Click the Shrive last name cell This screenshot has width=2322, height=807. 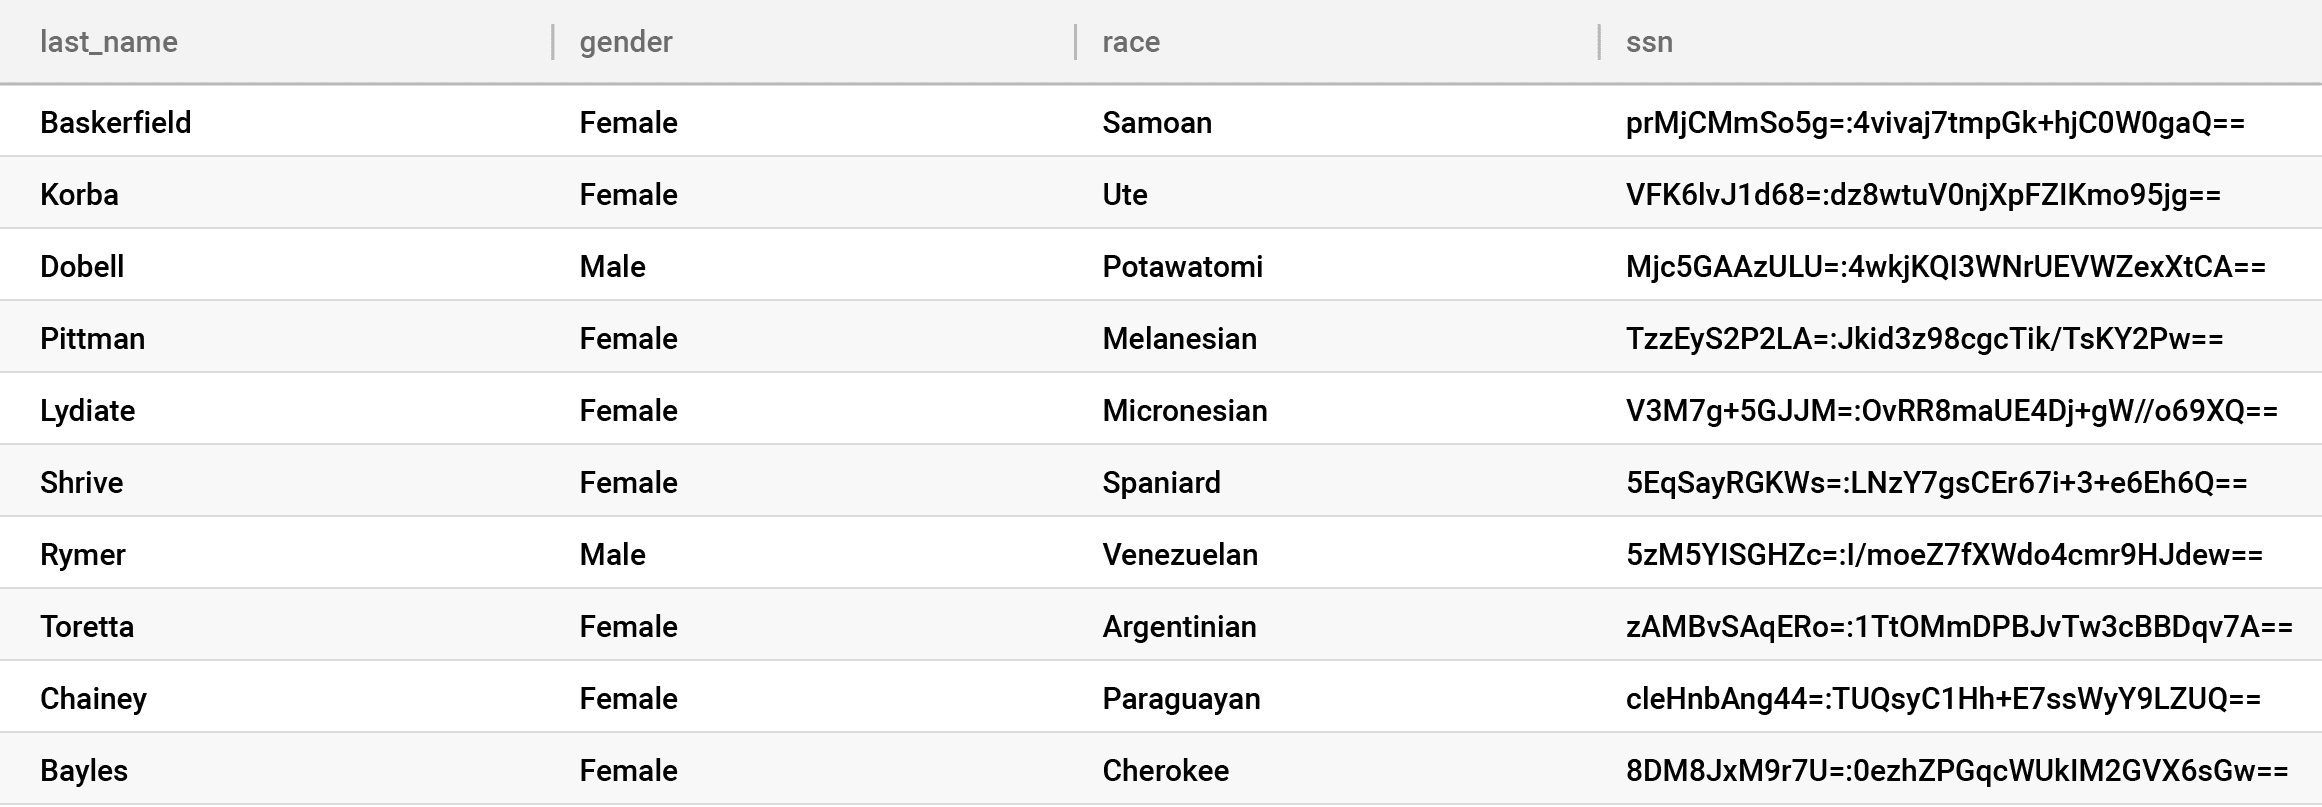(82, 482)
